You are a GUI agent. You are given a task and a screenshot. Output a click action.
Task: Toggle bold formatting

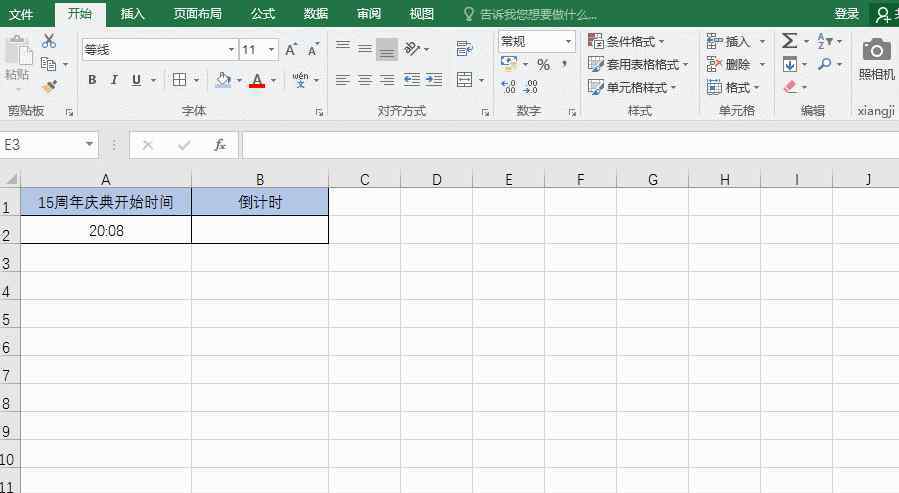tap(92, 80)
